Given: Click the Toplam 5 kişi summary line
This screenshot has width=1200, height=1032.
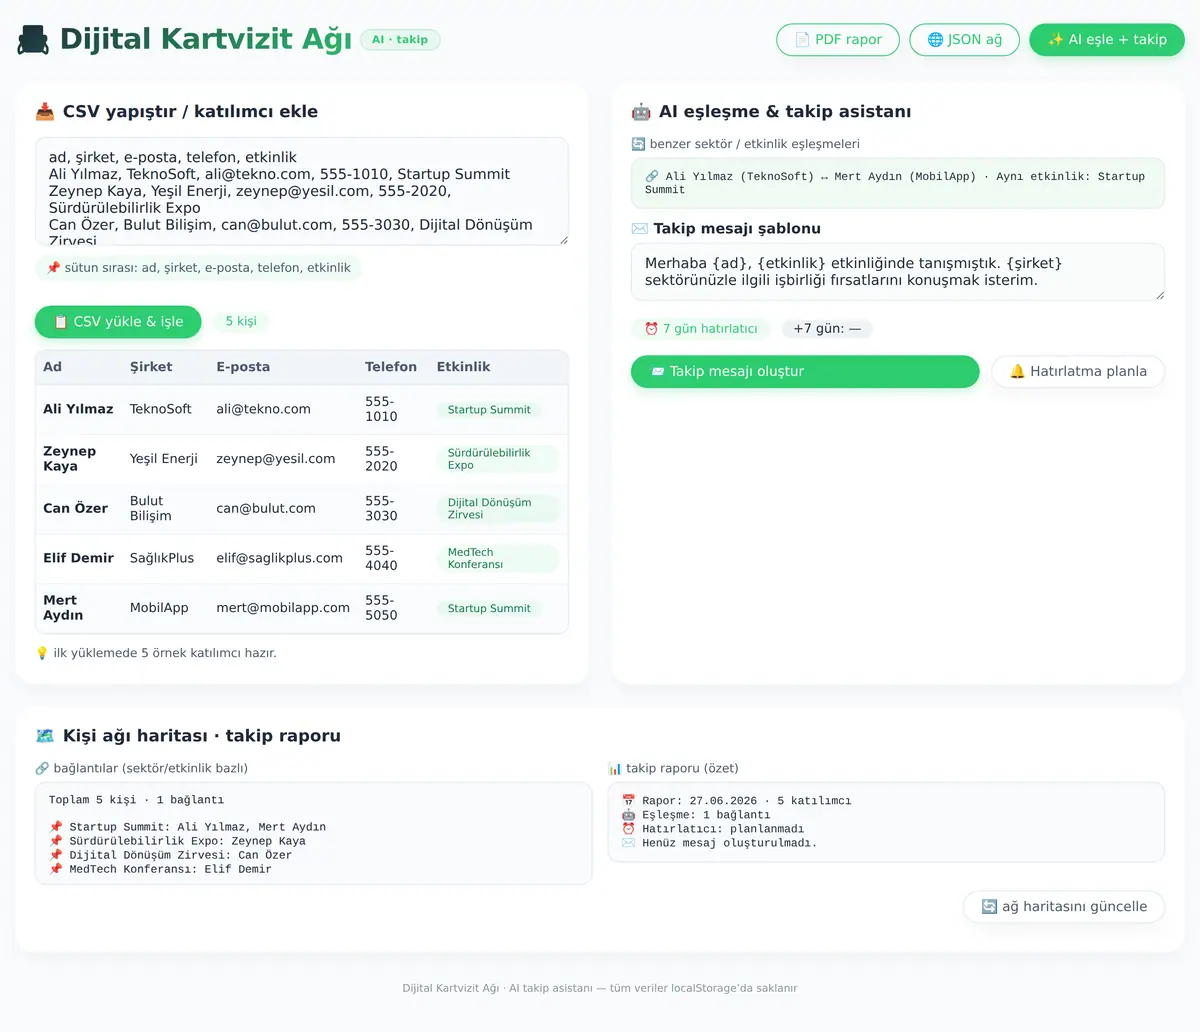Looking at the screenshot, I should coord(136,800).
